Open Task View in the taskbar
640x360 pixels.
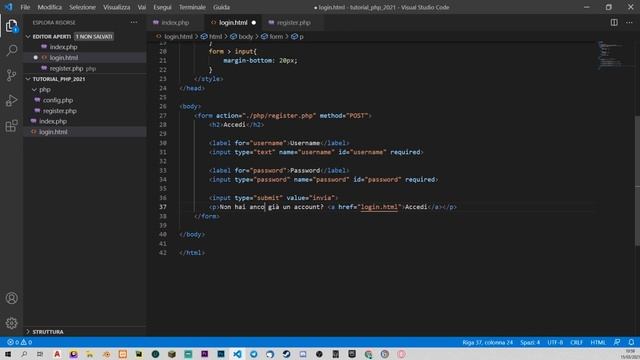tap(40, 354)
